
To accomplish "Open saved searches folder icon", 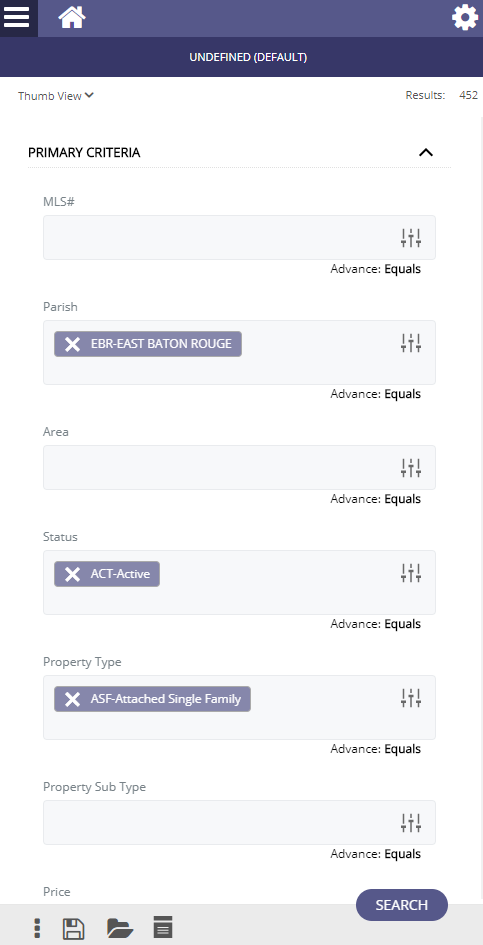I will tap(120, 928).
